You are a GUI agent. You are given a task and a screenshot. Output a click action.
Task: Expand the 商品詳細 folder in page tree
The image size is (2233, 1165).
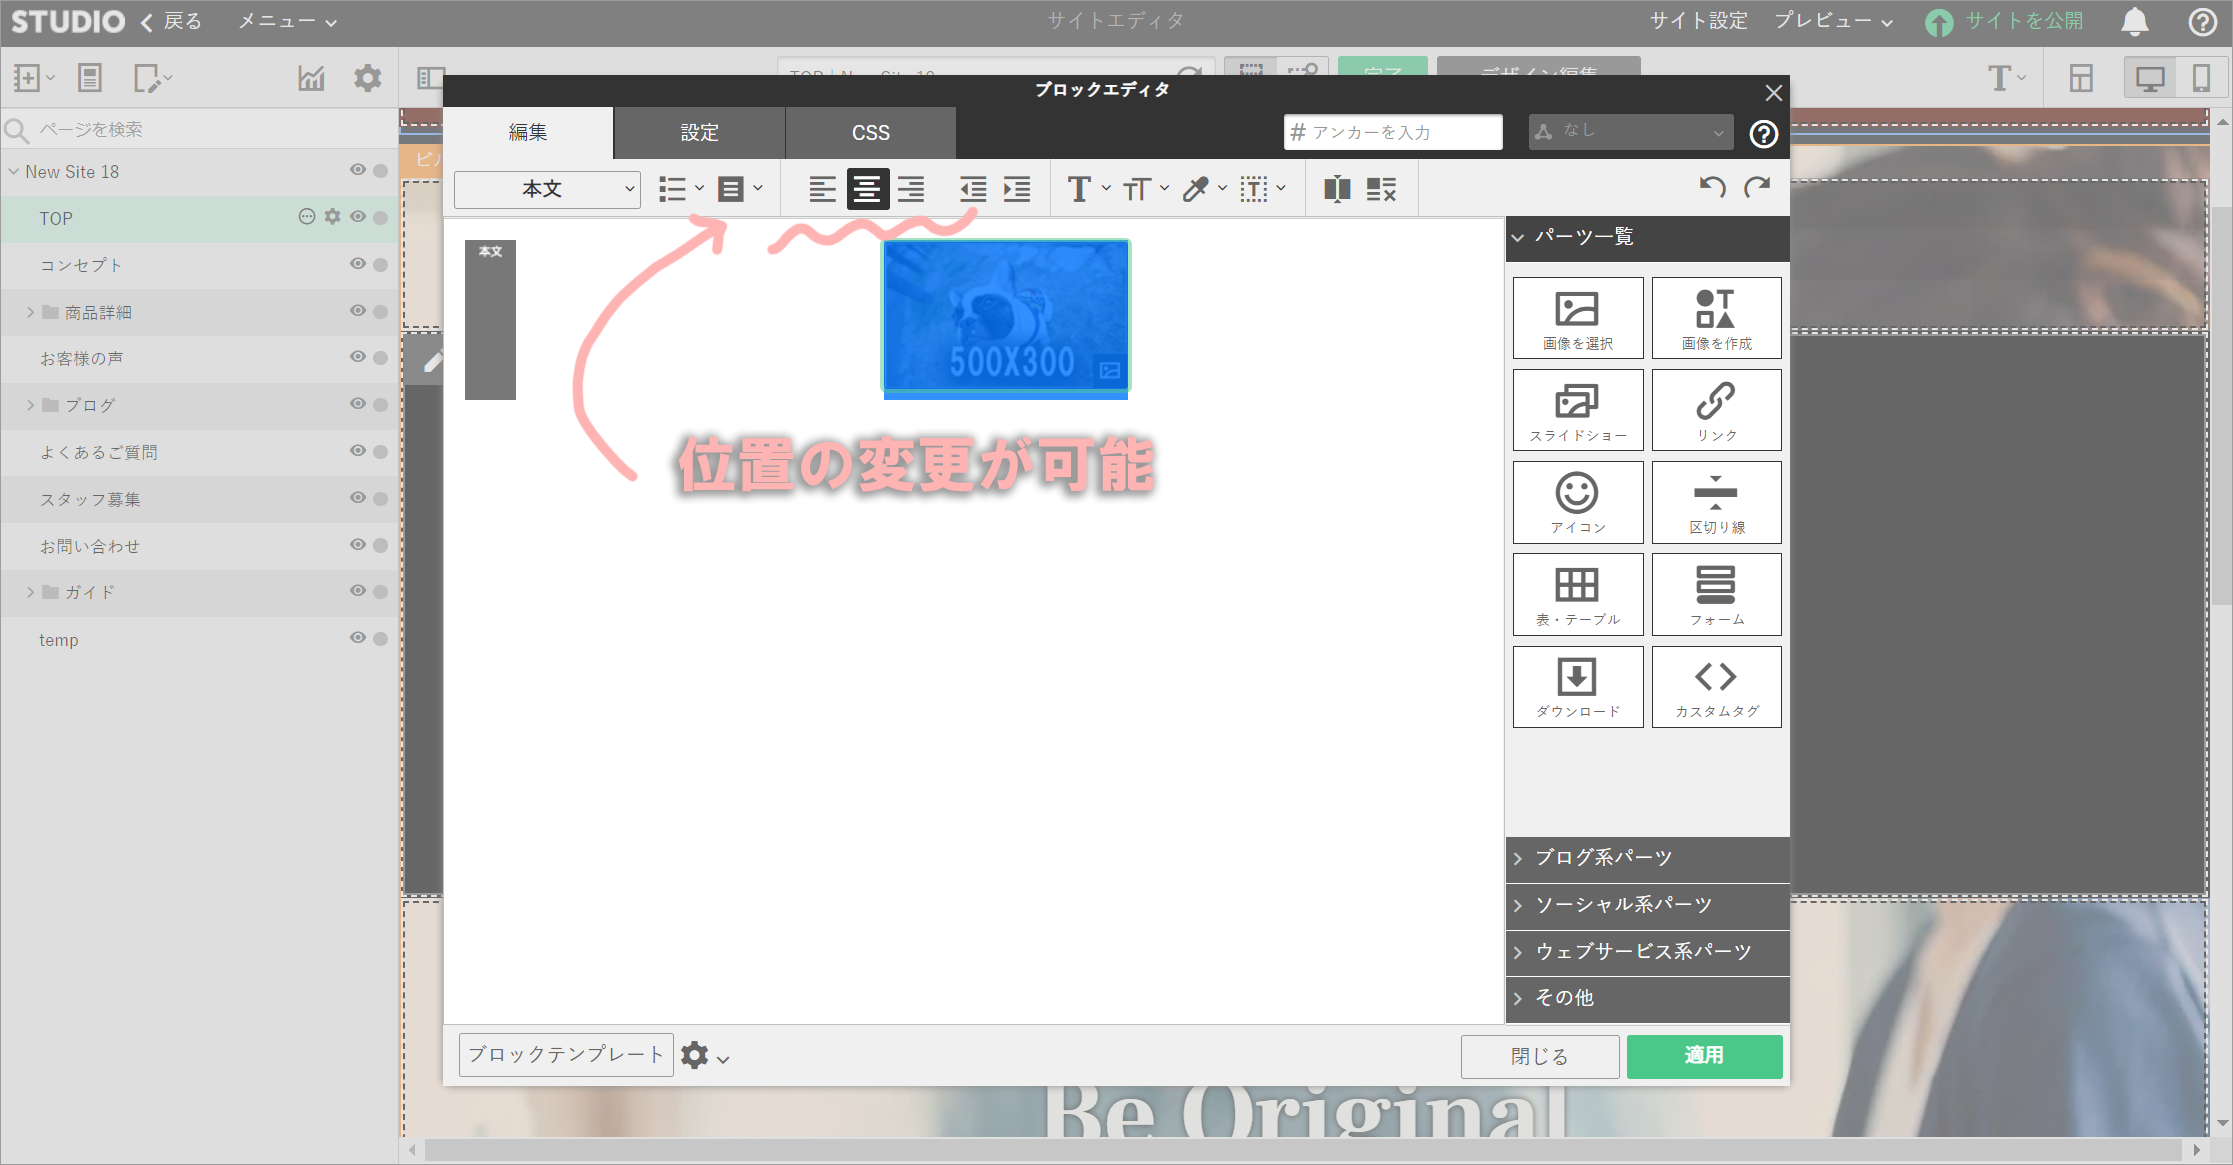coord(30,312)
